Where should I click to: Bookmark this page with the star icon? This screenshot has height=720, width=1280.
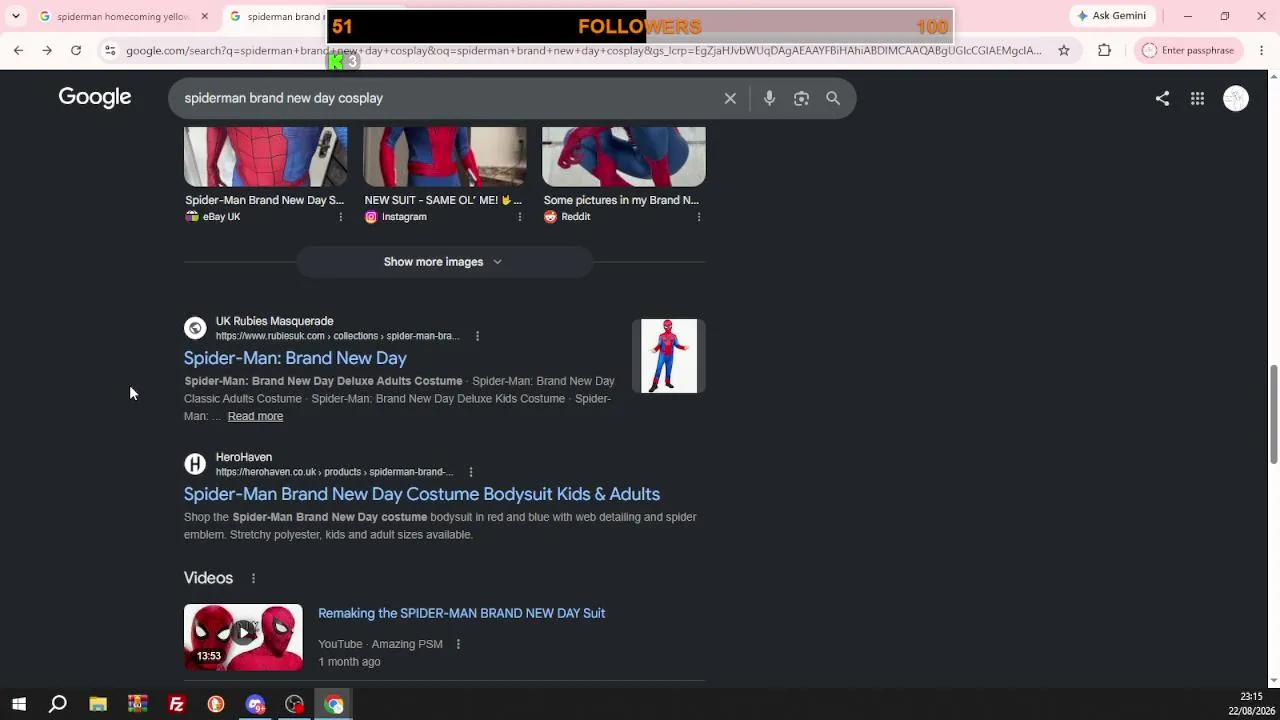pyautogui.click(x=1064, y=50)
